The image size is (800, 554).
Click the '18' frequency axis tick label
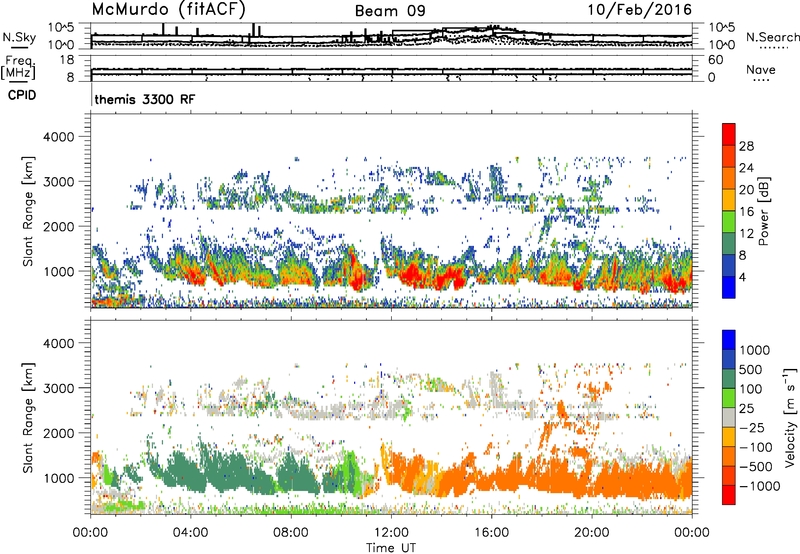tap(67, 60)
